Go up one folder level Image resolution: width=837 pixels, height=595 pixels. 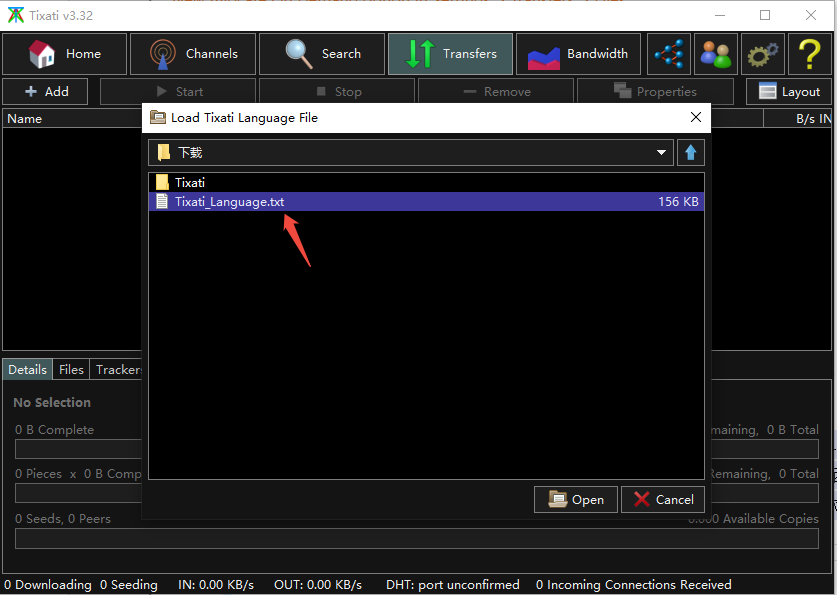tap(690, 153)
